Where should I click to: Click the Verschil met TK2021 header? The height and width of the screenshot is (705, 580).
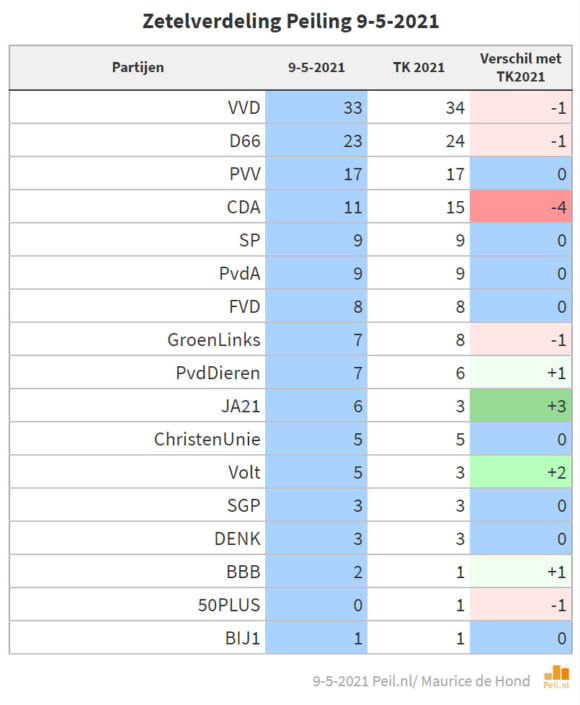[521, 67]
